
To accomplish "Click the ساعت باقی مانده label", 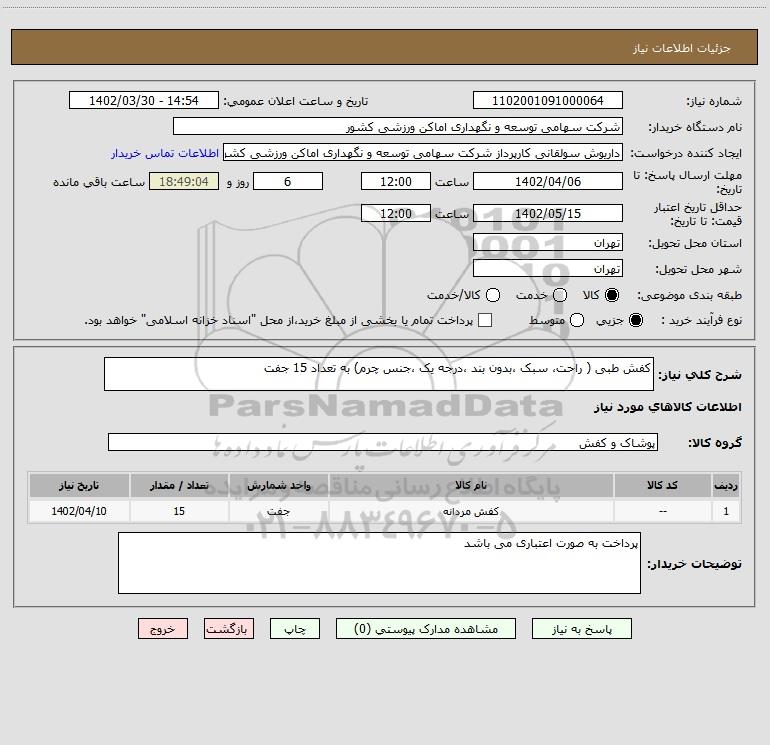I will [x=99, y=182].
